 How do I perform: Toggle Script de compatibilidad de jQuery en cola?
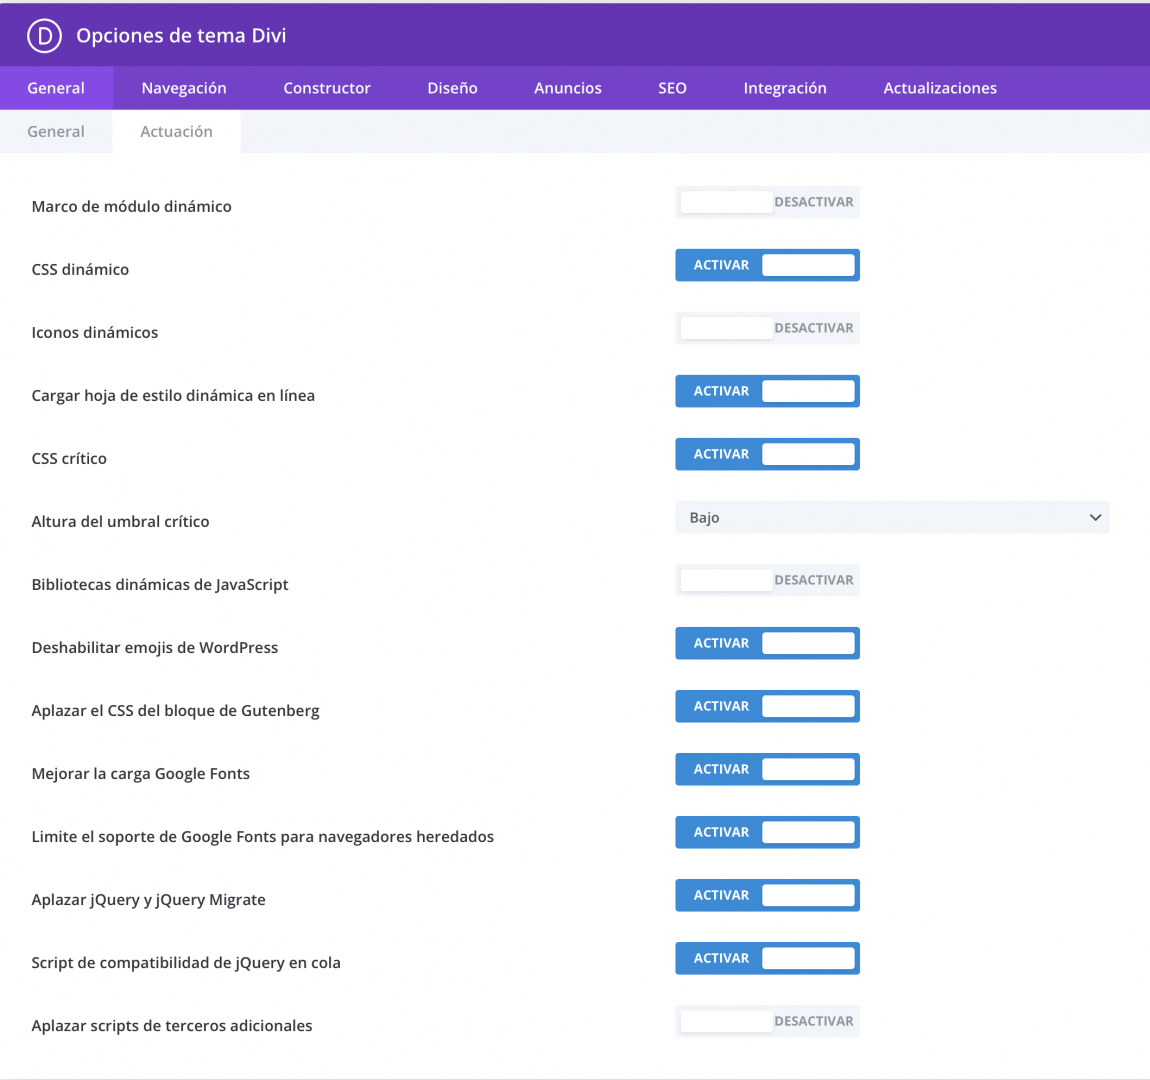point(767,959)
